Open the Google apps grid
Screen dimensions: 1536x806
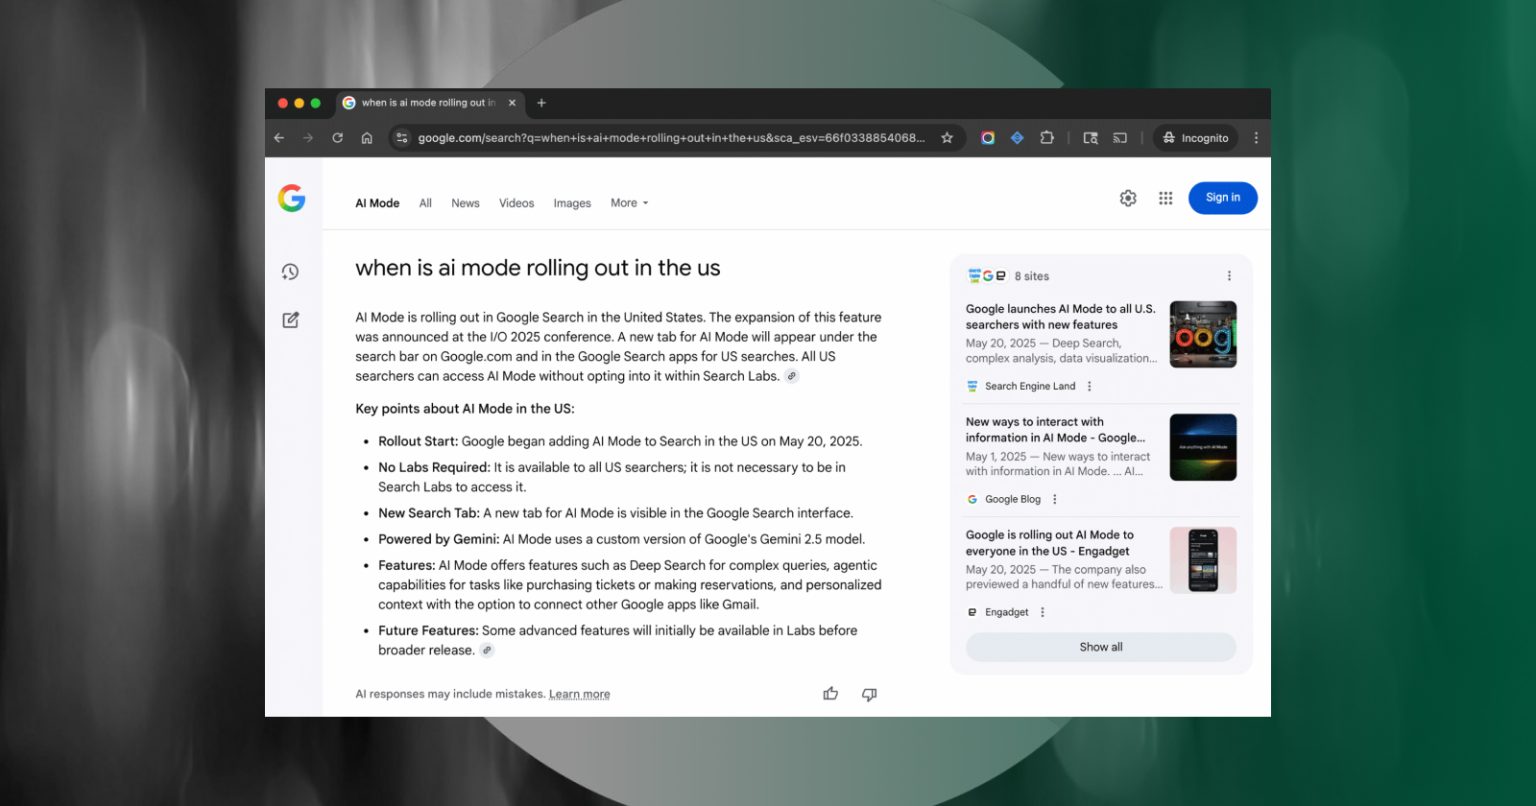(1165, 198)
